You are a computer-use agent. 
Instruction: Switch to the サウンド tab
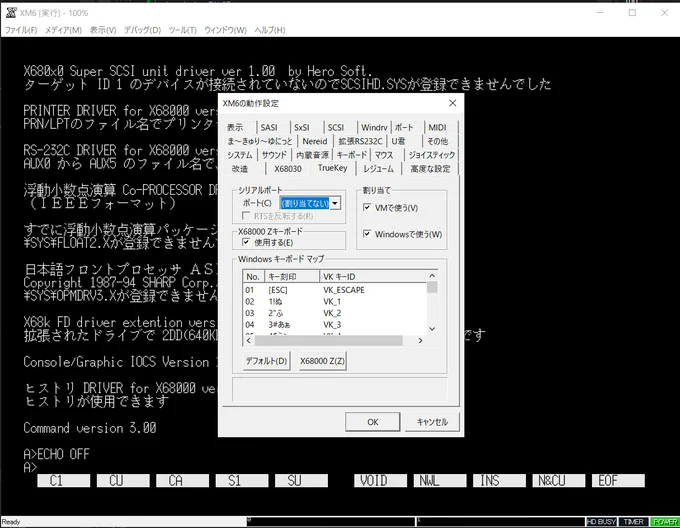(274, 155)
